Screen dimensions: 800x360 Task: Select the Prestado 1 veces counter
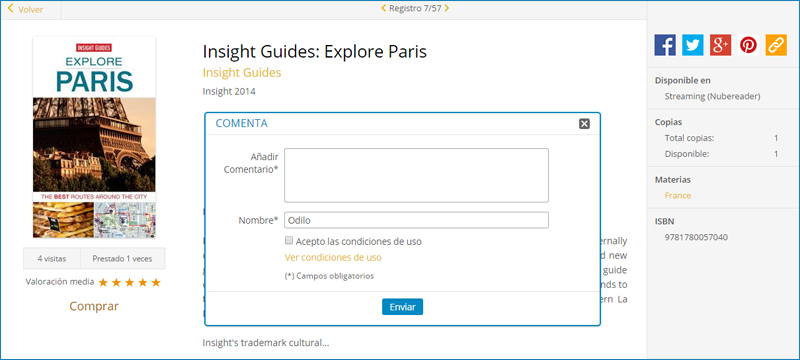click(x=122, y=259)
